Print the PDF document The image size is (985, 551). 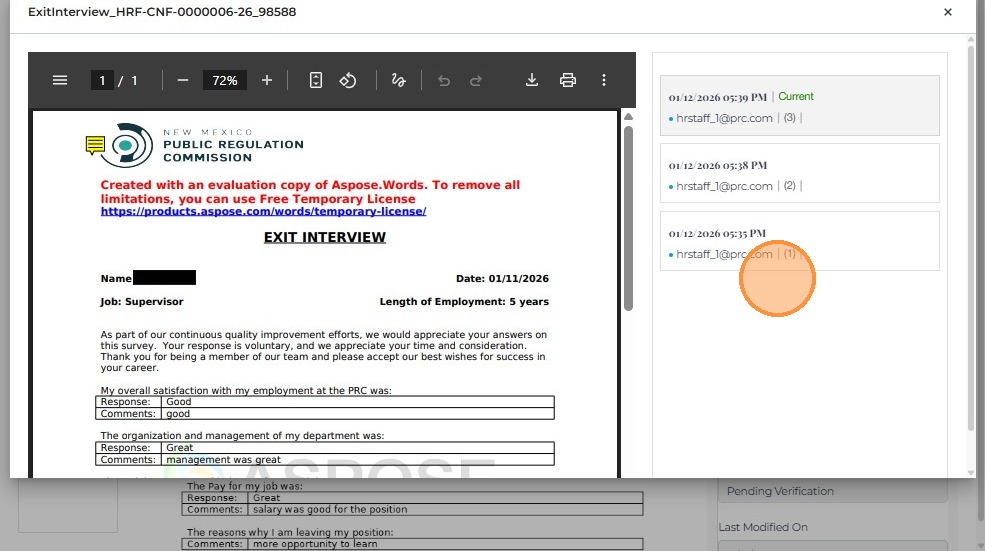568,80
